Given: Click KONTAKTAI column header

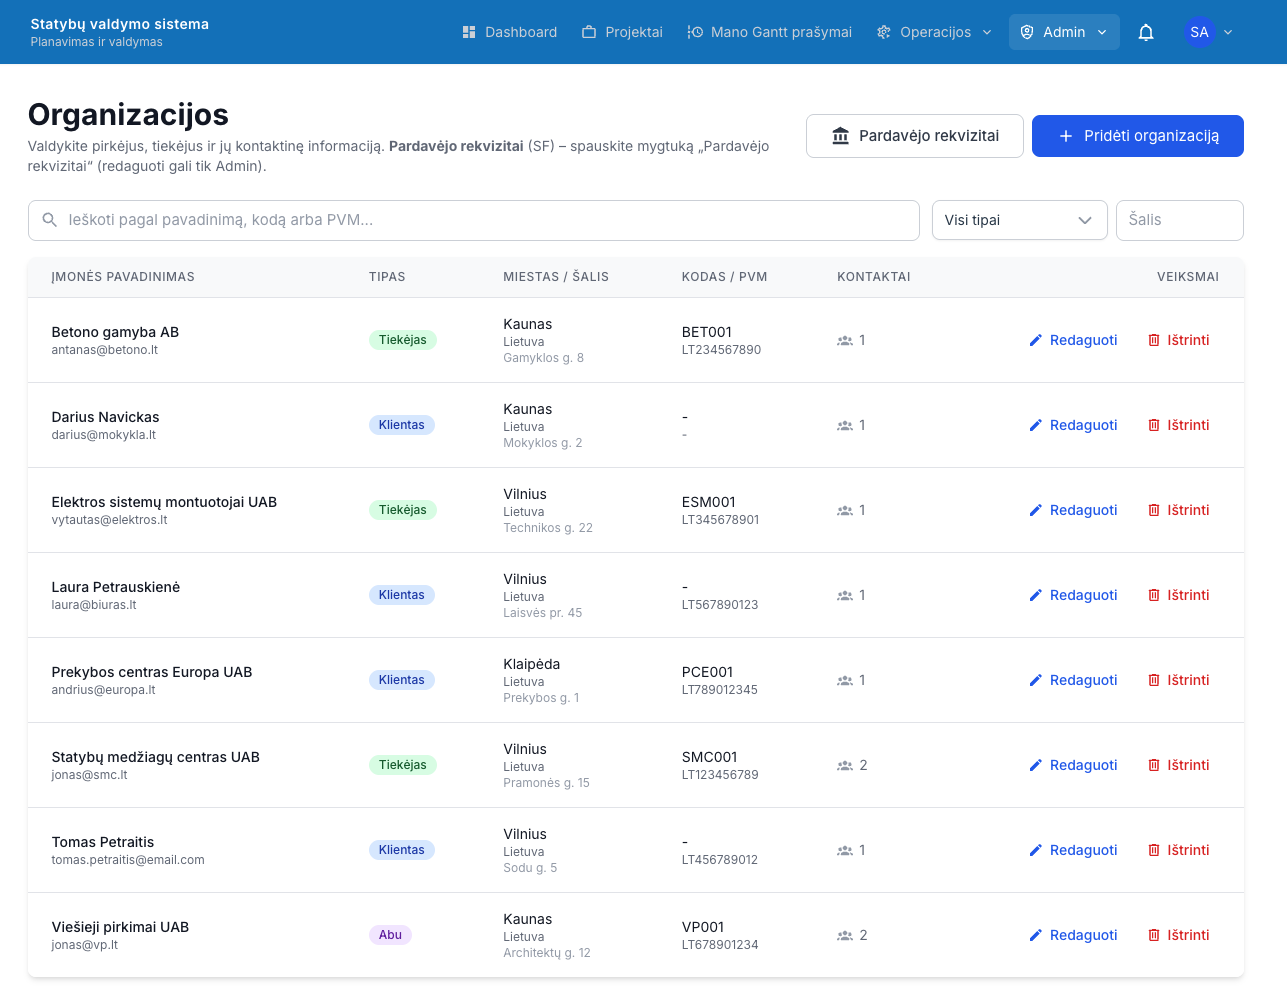Looking at the screenshot, I should [874, 277].
